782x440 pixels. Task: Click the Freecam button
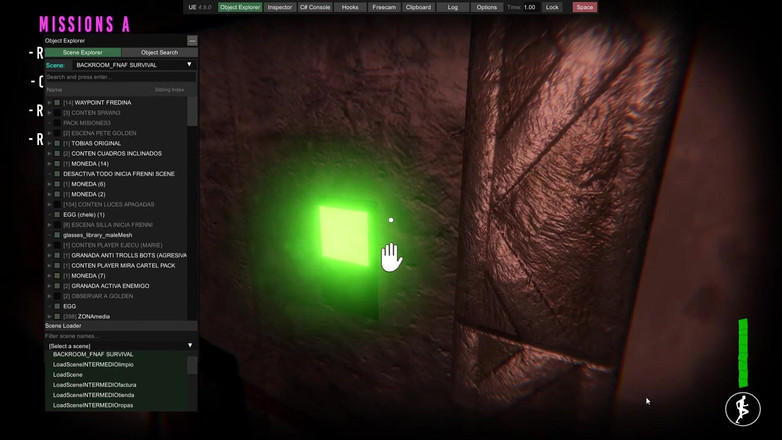point(383,7)
